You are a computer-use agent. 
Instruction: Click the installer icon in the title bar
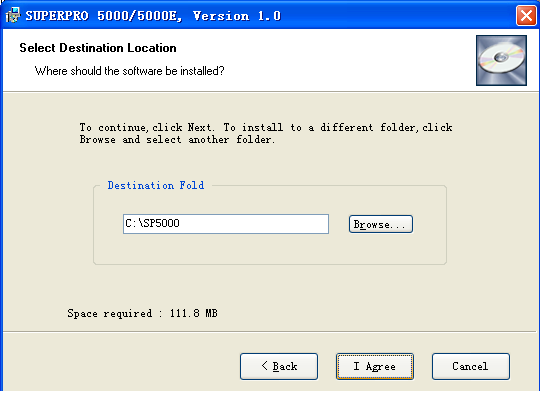pyautogui.click(x=13, y=15)
